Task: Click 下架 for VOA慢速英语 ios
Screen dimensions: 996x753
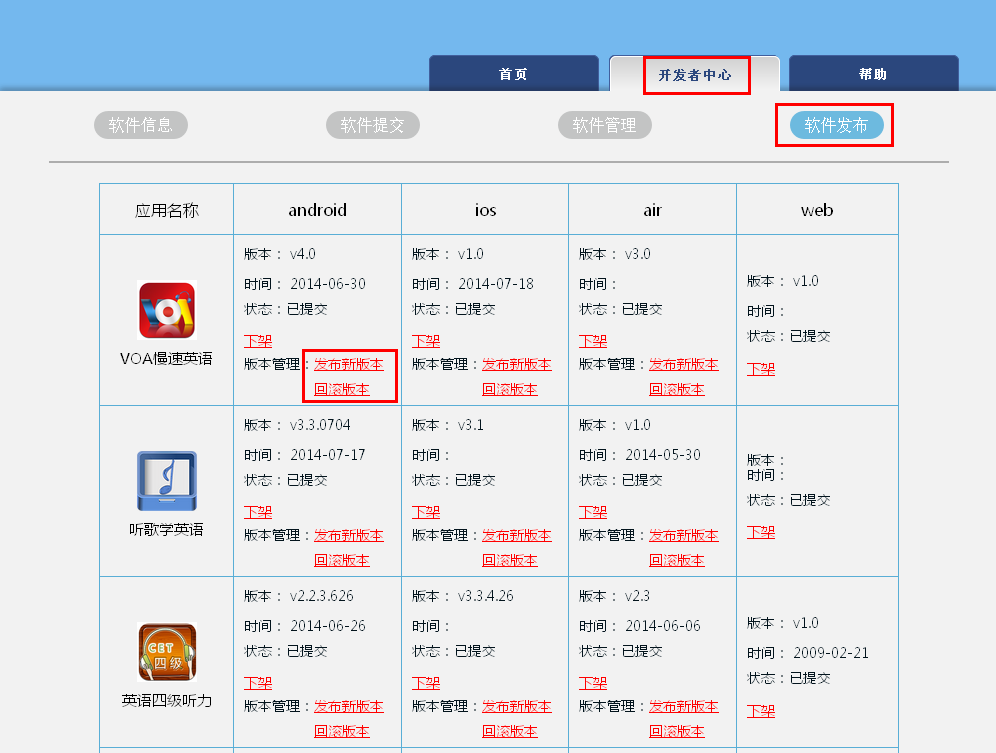Action: tap(426, 341)
